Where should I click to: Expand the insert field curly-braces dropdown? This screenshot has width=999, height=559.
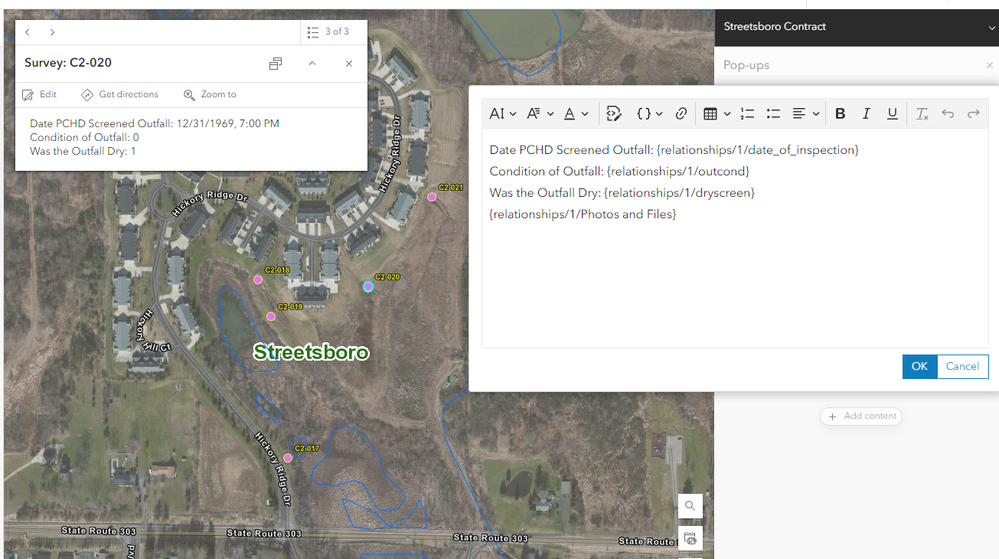pyautogui.click(x=649, y=113)
